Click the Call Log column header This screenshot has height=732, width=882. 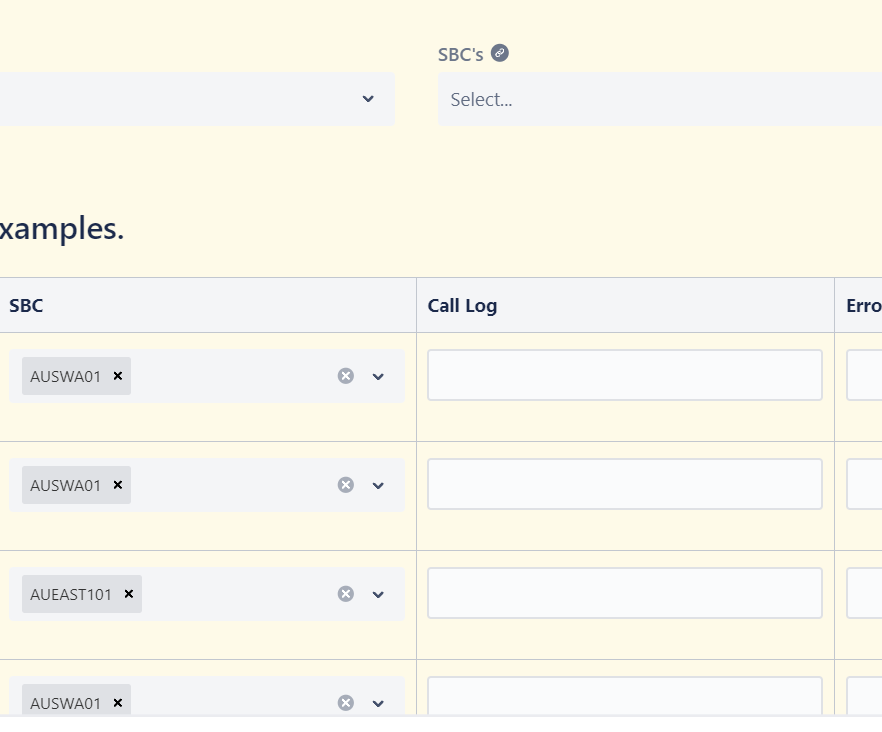[x=462, y=306]
